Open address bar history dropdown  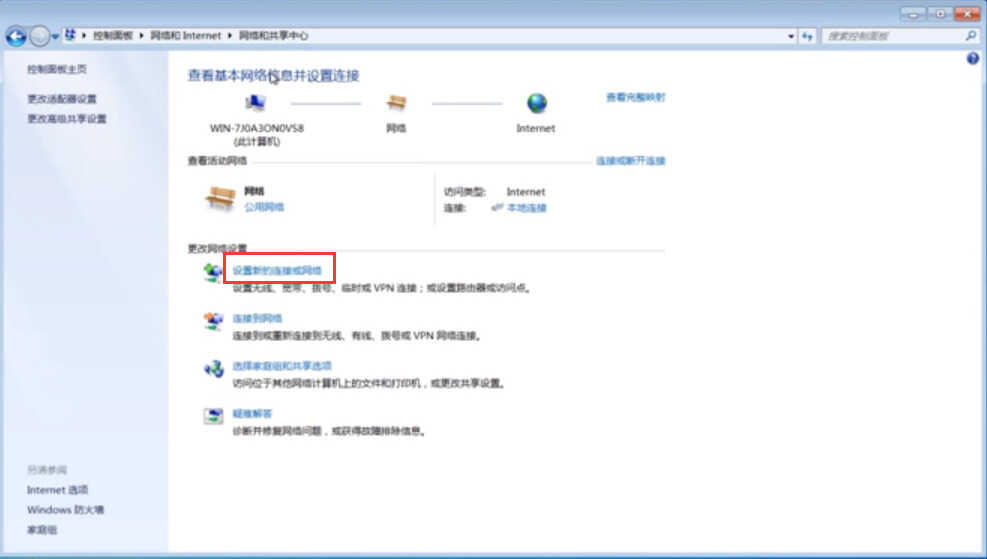pos(791,37)
